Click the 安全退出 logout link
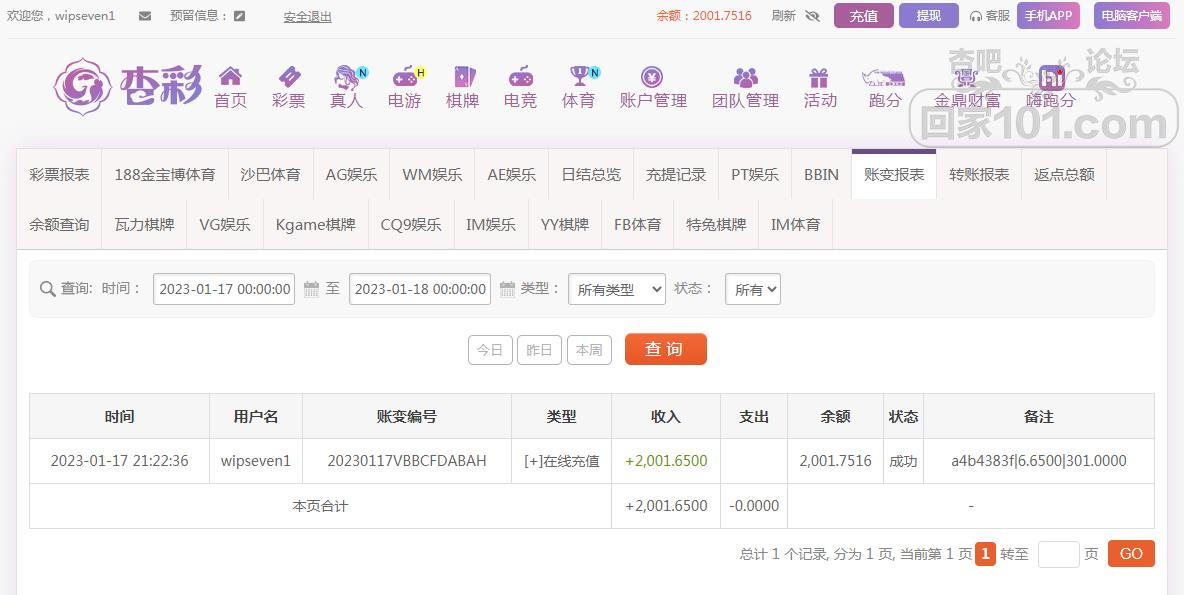Image resolution: width=1184 pixels, height=595 pixels. tap(307, 17)
